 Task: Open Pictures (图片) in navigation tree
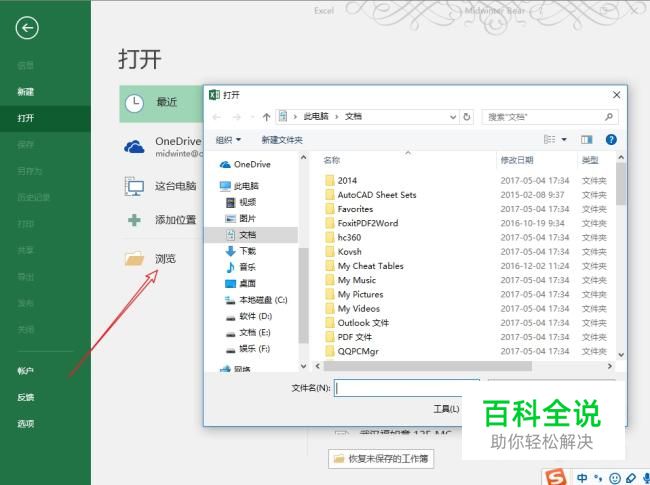(241, 218)
